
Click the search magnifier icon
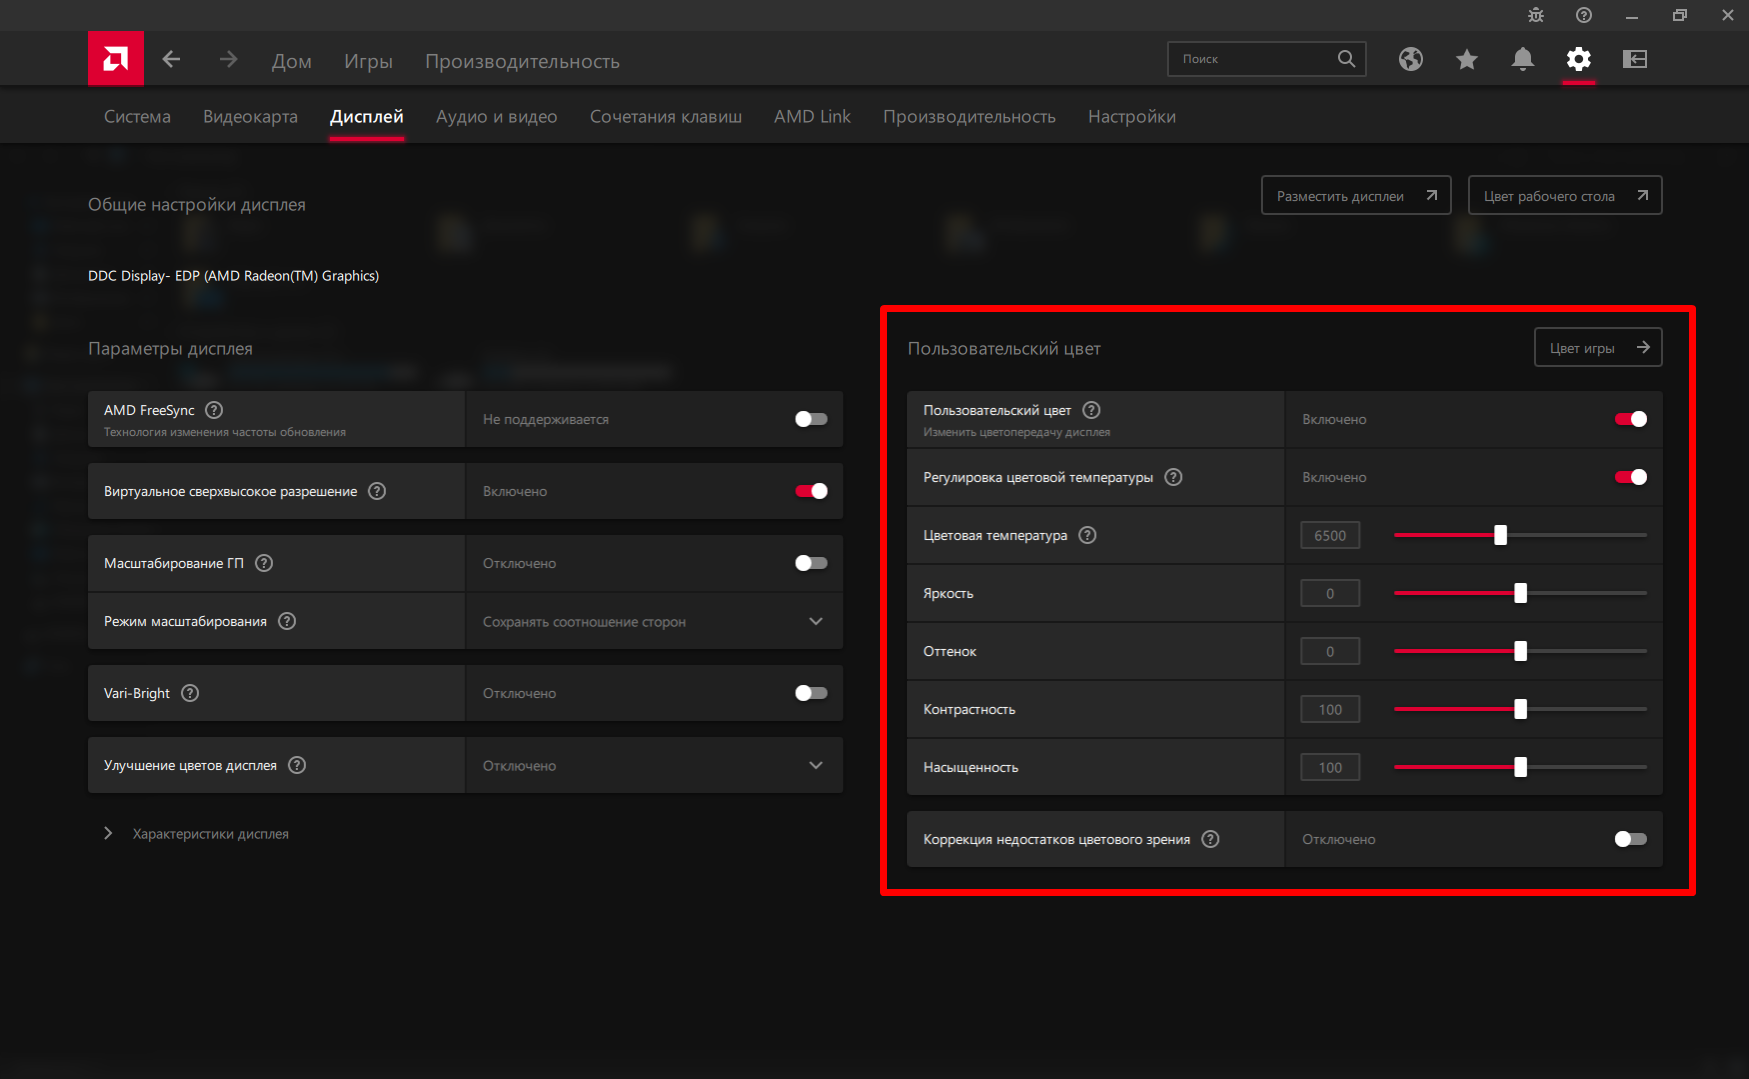[1346, 59]
